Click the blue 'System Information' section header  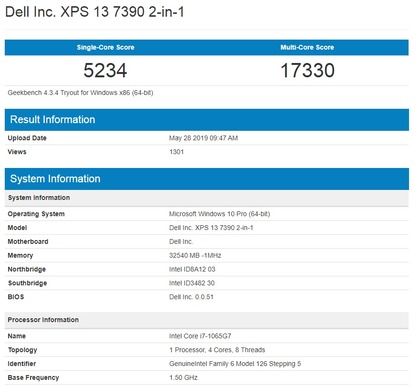(x=207, y=179)
